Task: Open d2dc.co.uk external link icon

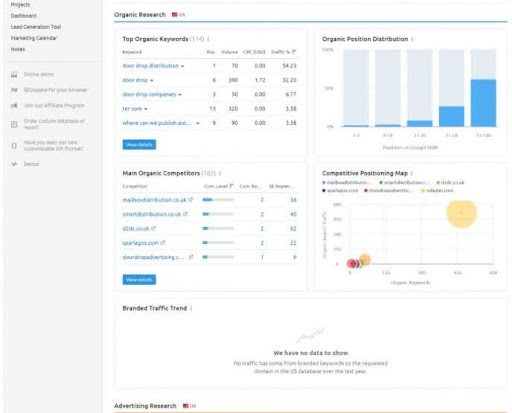Action: coord(154,229)
